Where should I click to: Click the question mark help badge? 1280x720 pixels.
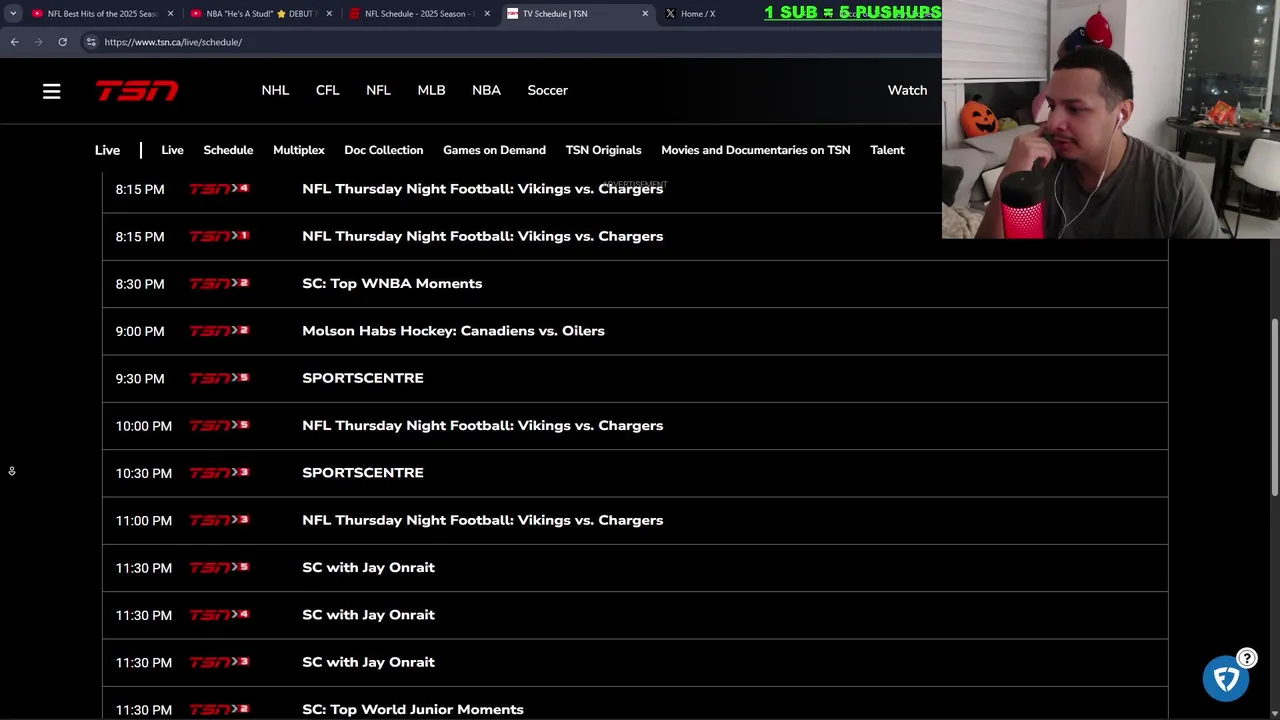(x=1247, y=658)
